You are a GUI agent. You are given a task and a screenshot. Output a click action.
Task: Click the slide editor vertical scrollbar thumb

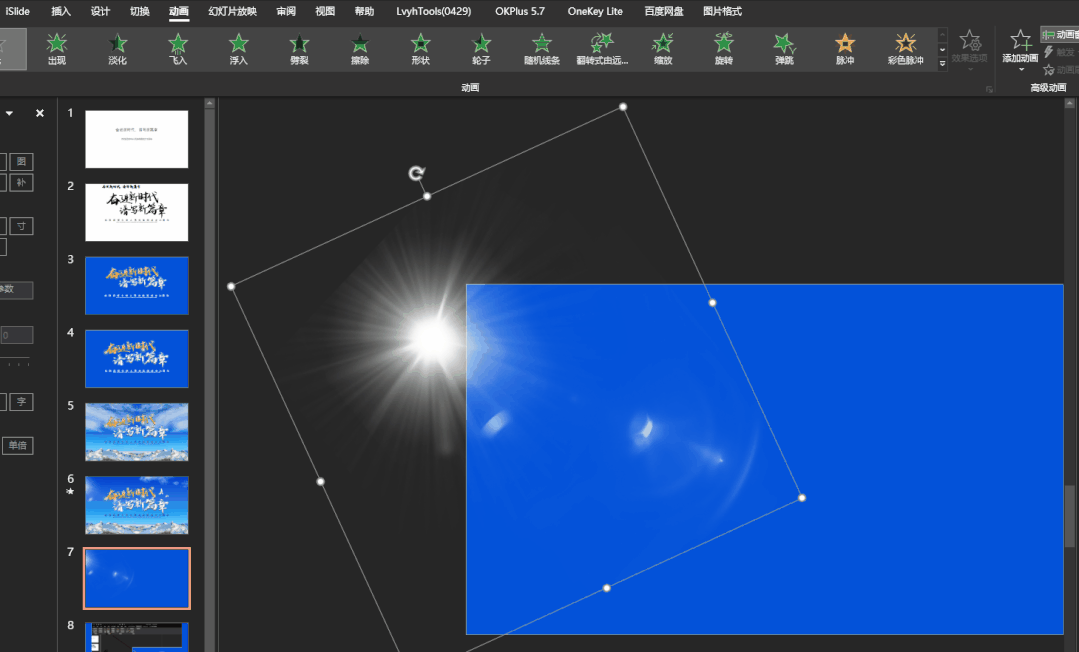pyautogui.click(x=1069, y=516)
